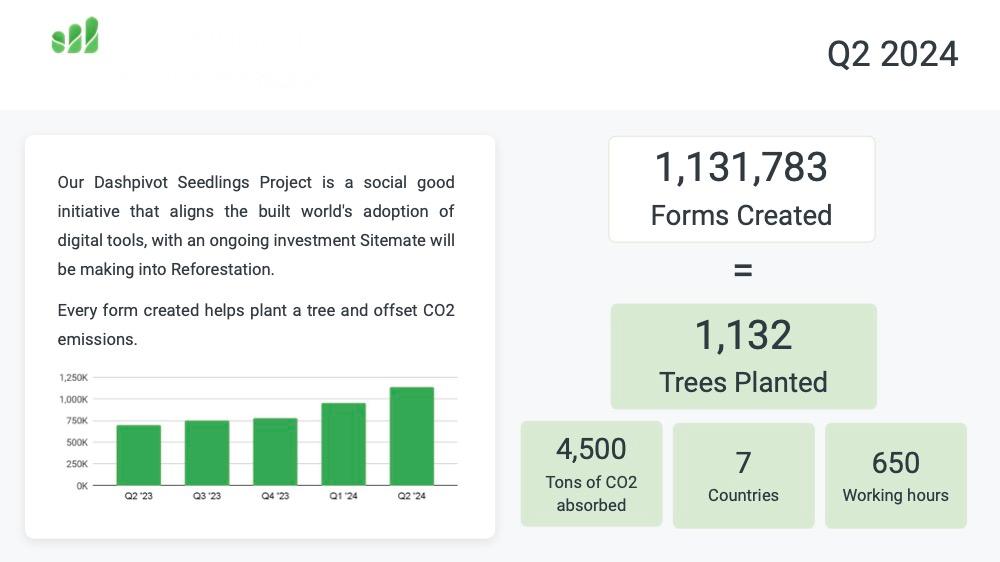The height and width of the screenshot is (562, 1000).
Task: Click the Q1 '24 bar in chart
Action: point(343,444)
